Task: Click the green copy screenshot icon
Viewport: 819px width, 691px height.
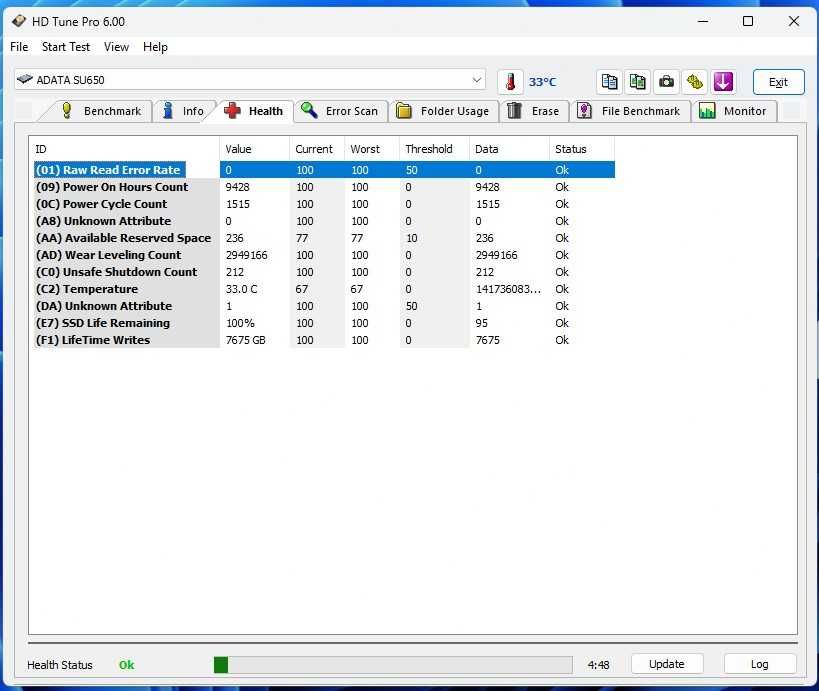Action: pyautogui.click(x=637, y=82)
